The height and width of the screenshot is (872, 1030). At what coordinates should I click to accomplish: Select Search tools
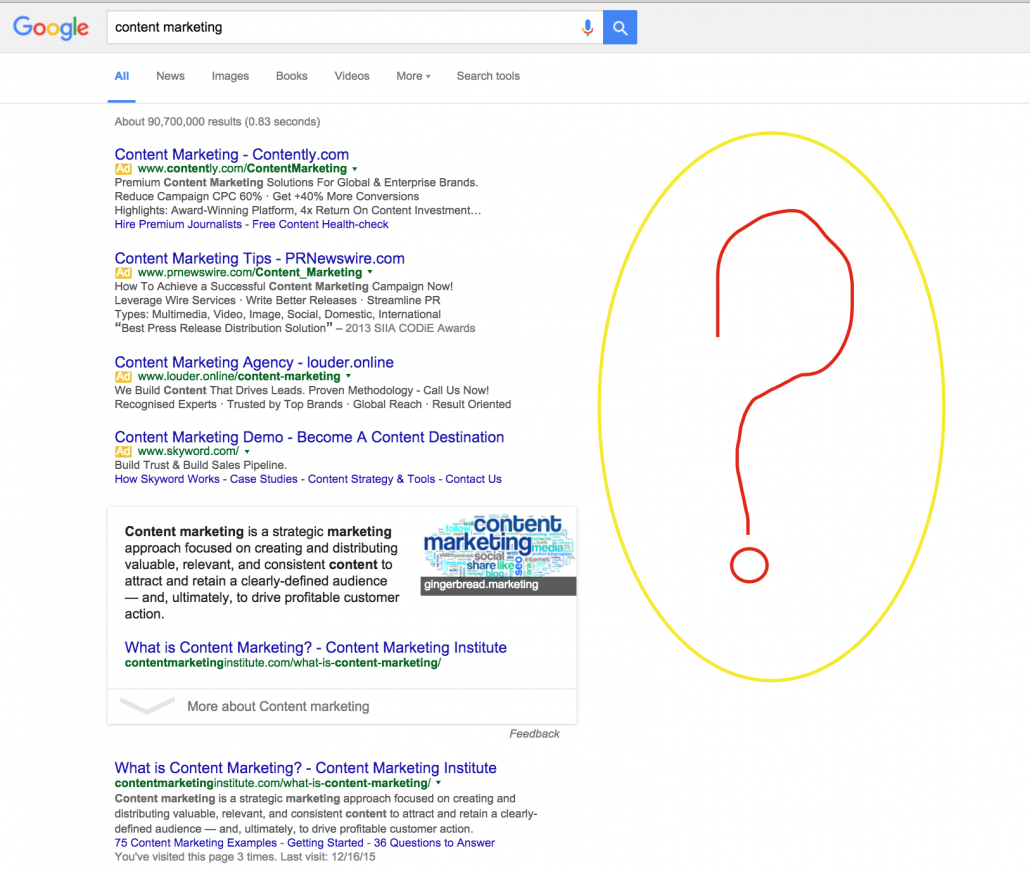488,76
